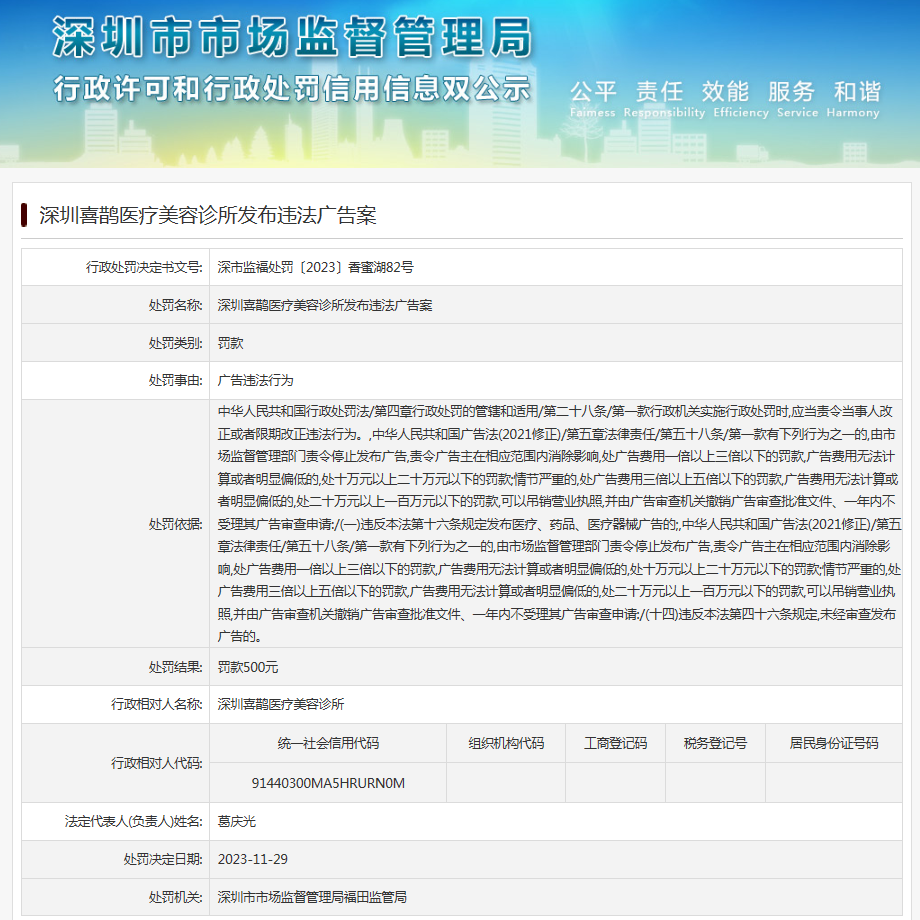Click the 处罚依据 legal basis paragraph
This screenshot has height=920, width=920.
(558, 523)
